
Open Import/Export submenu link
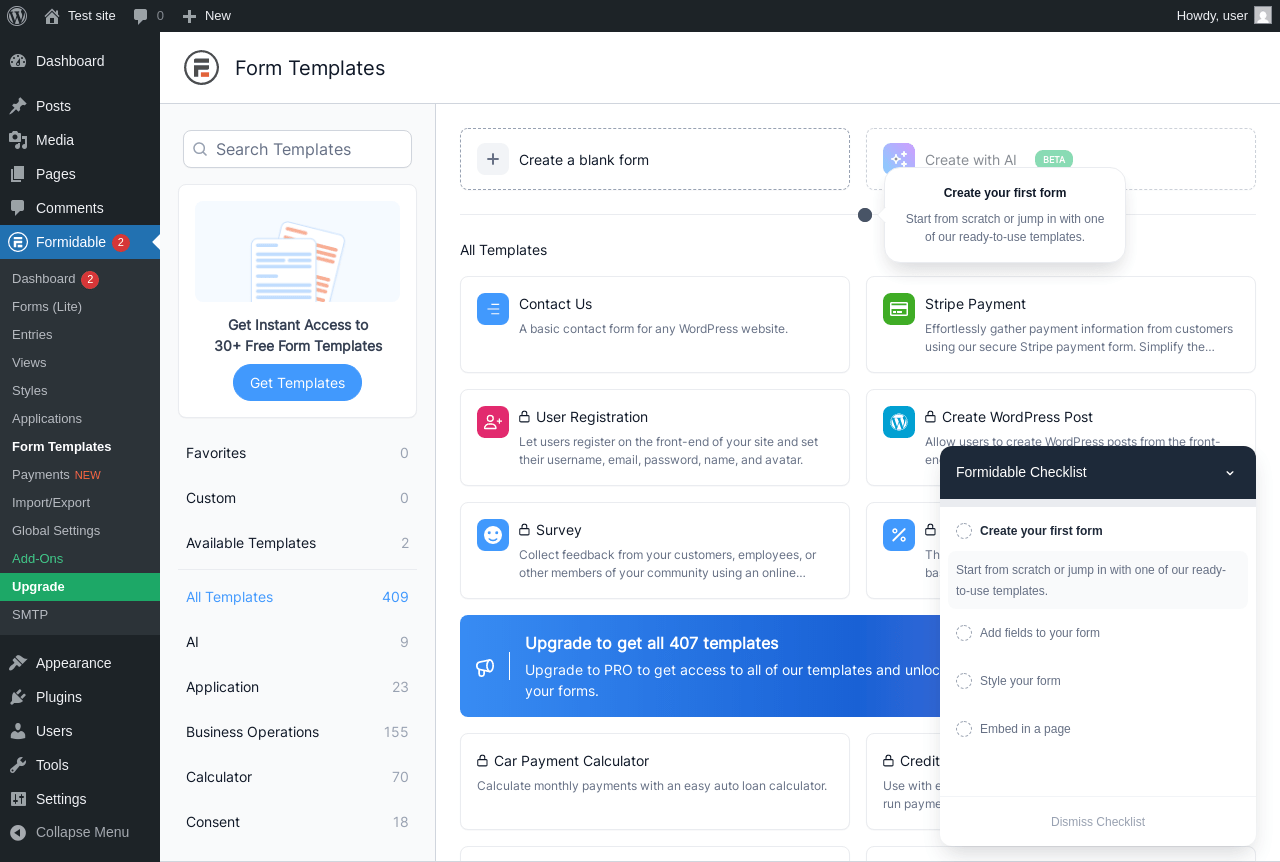[x=80, y=503]
